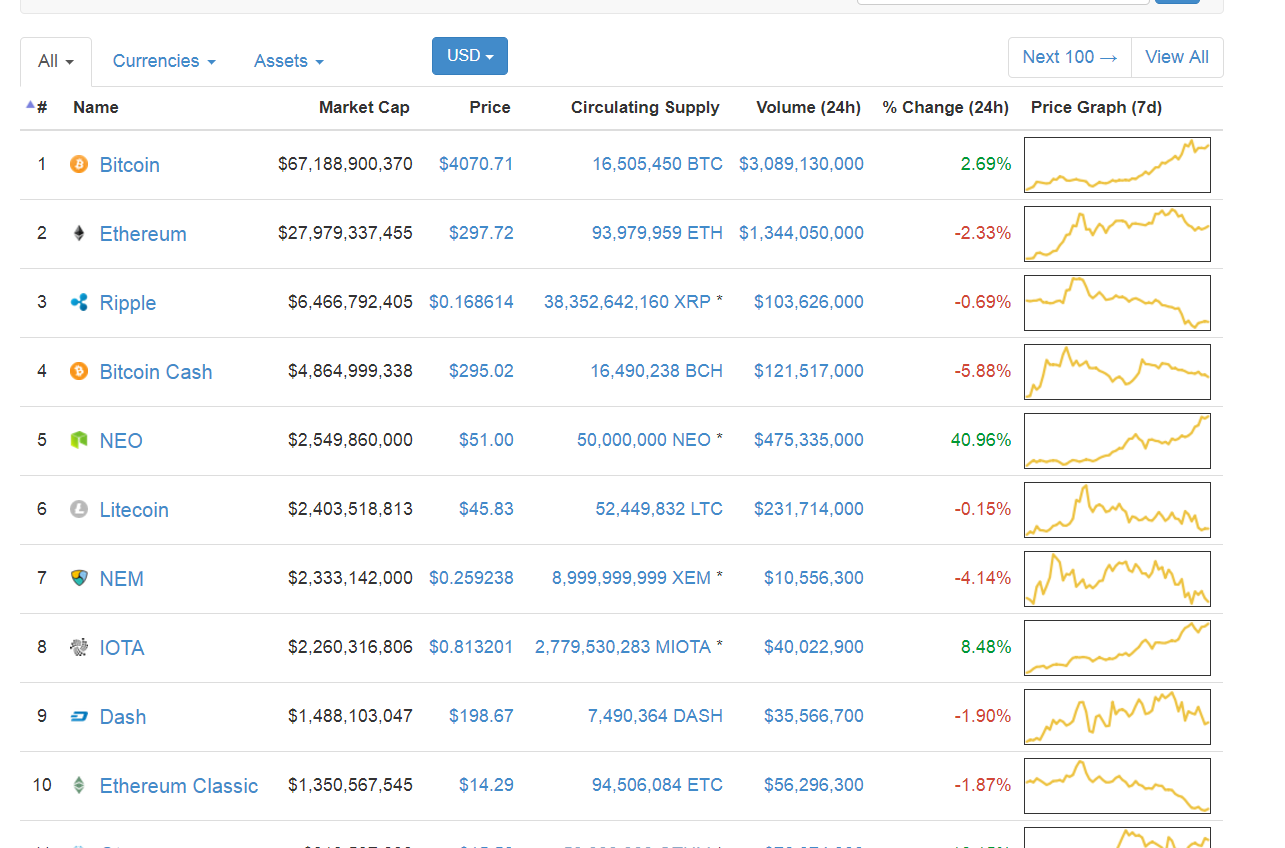This screenshot has height=848, width=1285.
Task: Expand the Currencies dropdown menu
Action: click(x=163, y=61)
